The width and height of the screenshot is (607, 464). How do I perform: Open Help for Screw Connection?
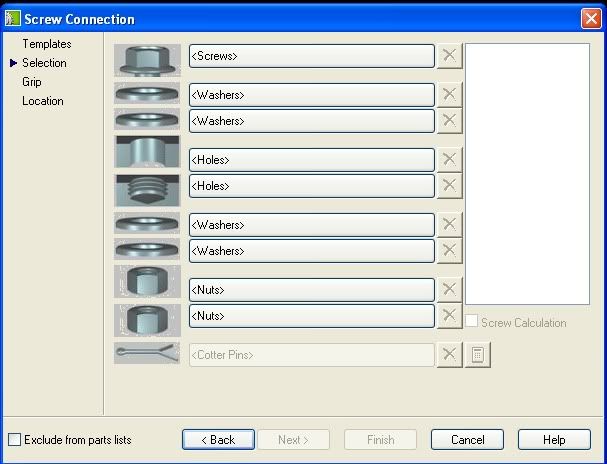pos(554,440)
